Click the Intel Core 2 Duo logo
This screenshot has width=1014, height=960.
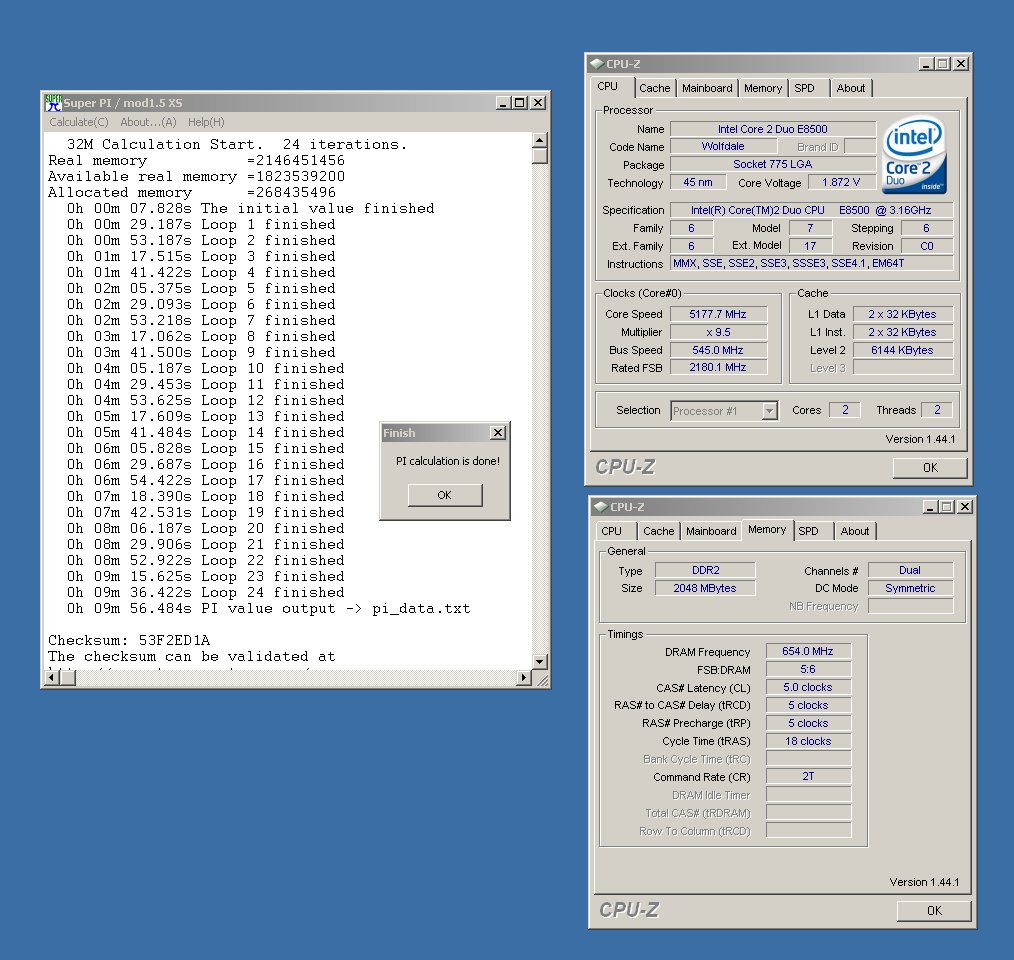coord(914,155)
